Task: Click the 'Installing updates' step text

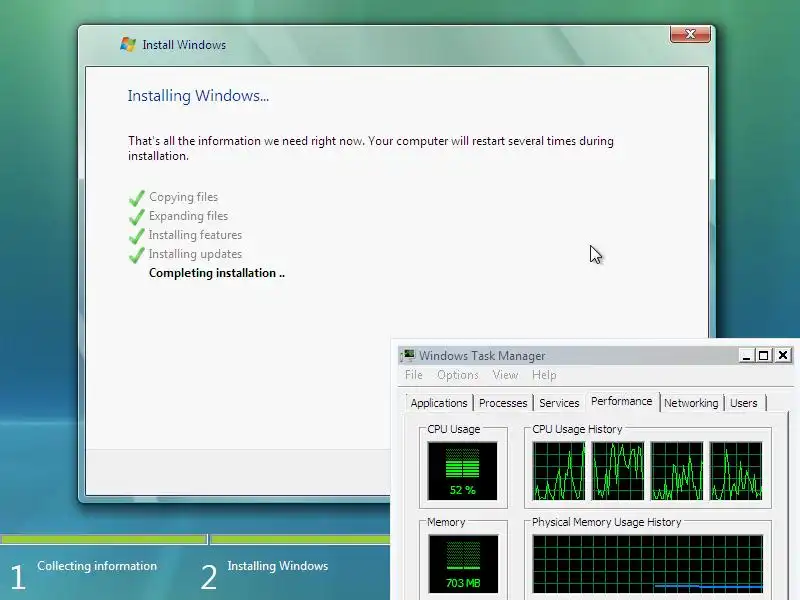Action: 195,254
